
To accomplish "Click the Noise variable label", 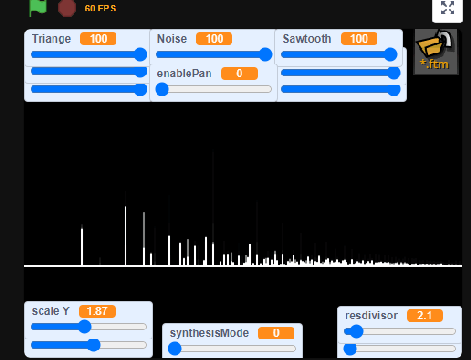I will click(172, 39).
